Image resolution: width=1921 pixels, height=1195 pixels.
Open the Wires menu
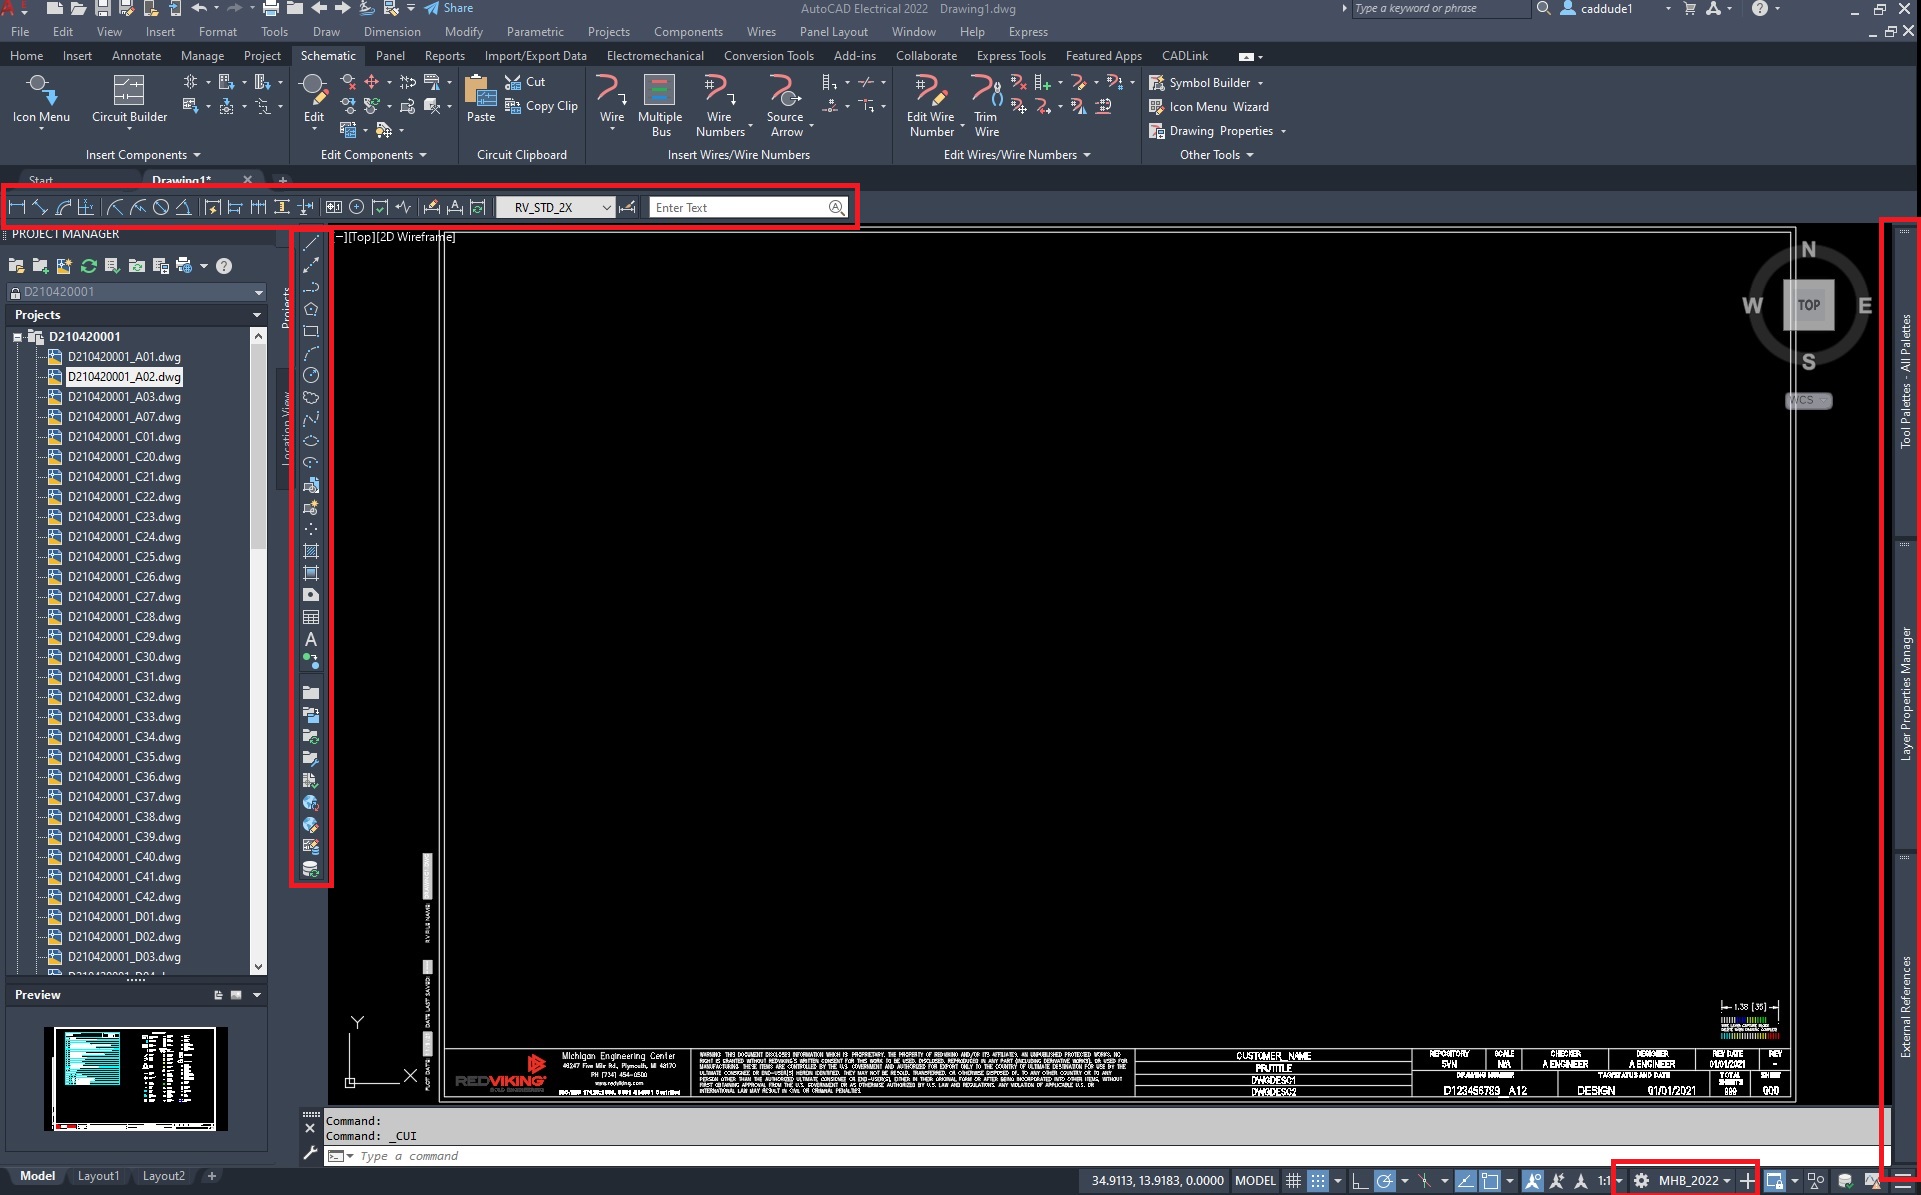(760, 32)
